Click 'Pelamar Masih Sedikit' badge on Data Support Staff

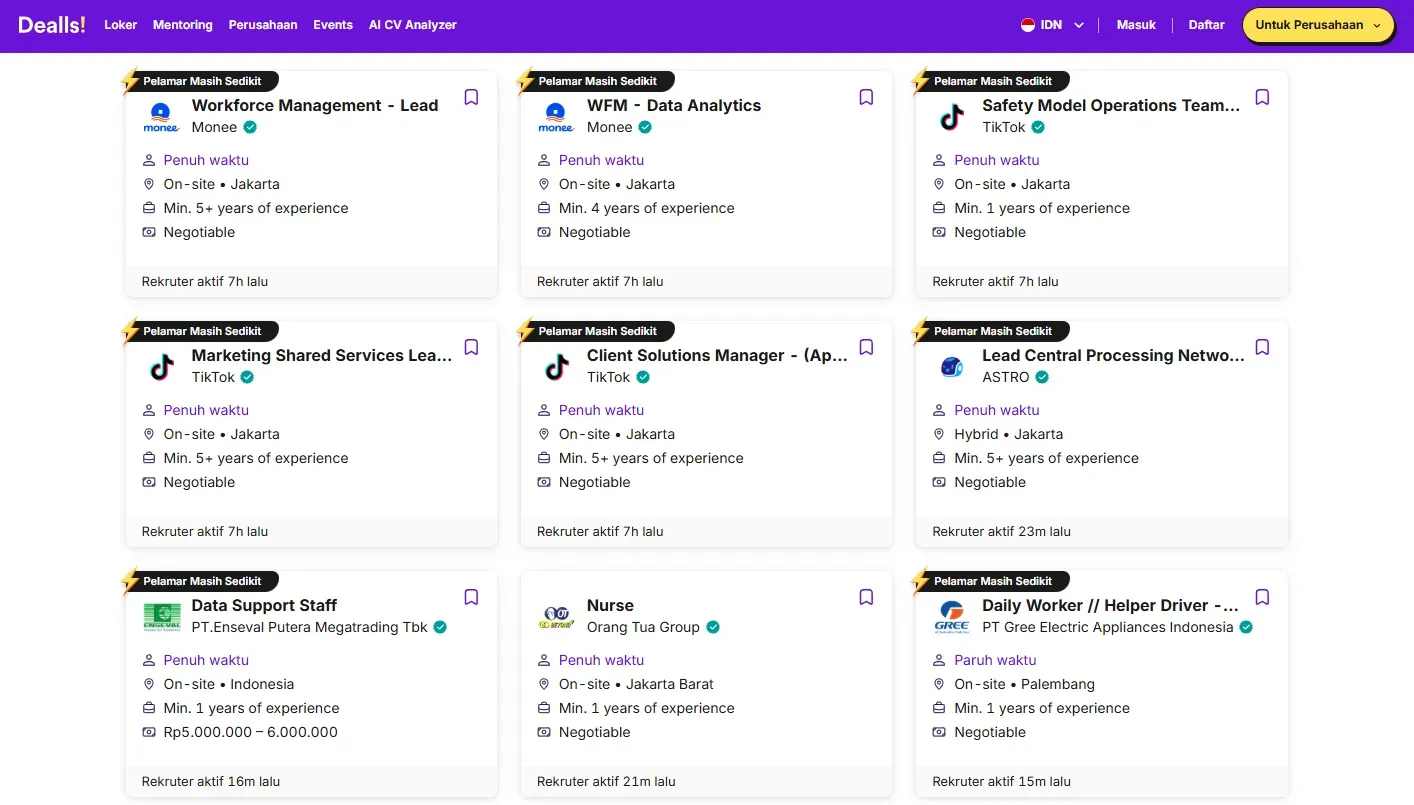click(200, 581)
